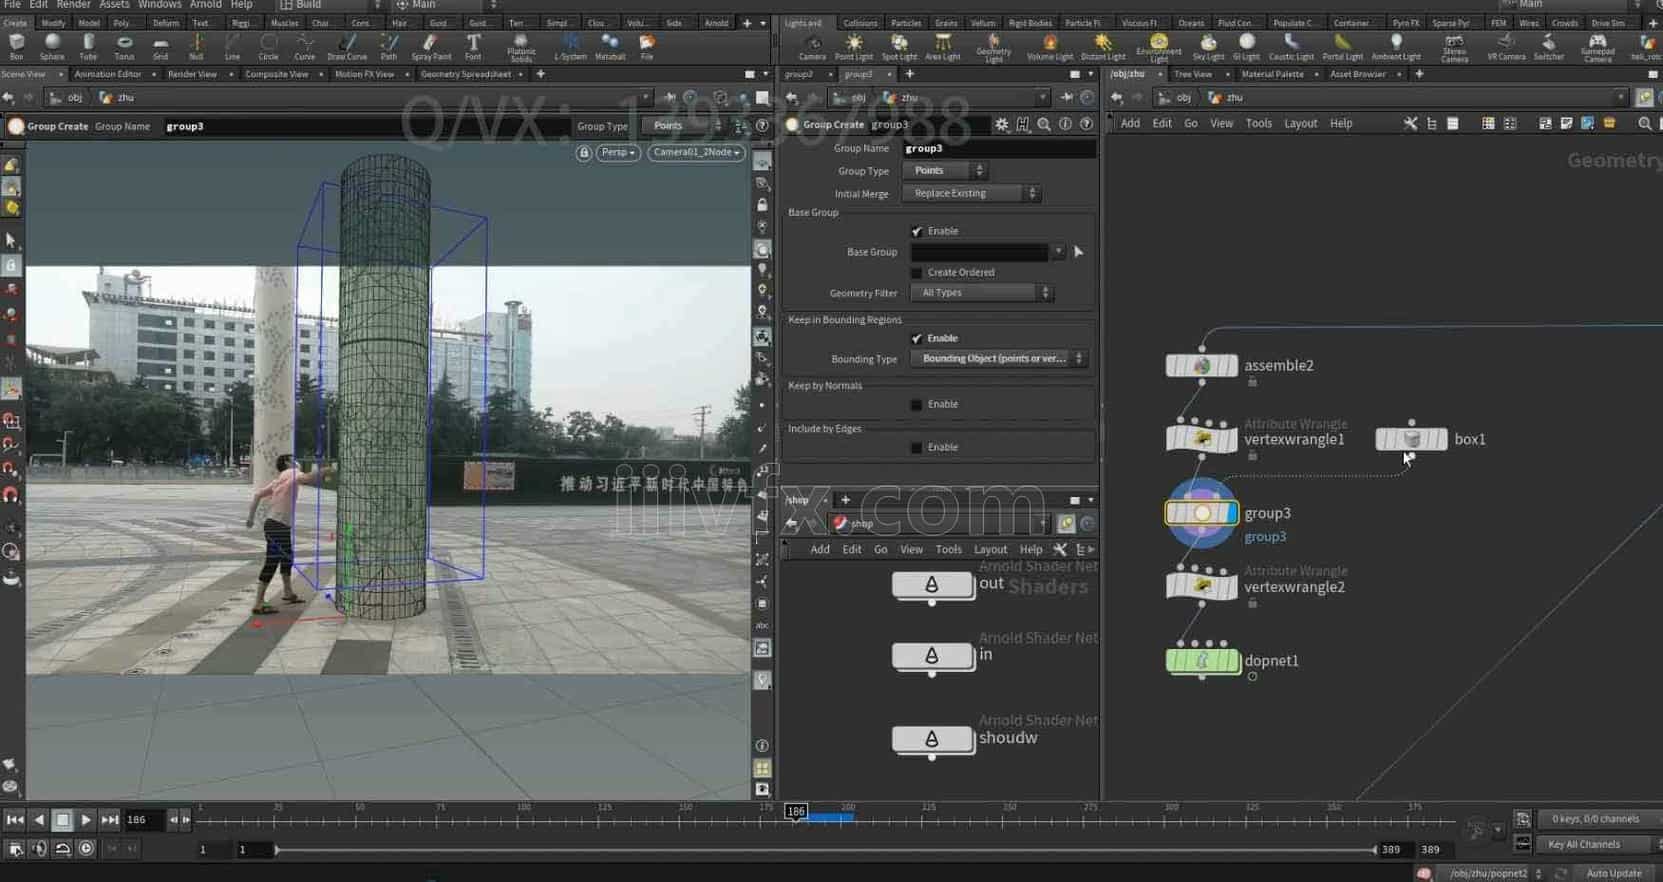This screenshot has width=1663, height=882.
Task: Add a Portal Light
Action: pyautogui.click(x=1342, y=46)
